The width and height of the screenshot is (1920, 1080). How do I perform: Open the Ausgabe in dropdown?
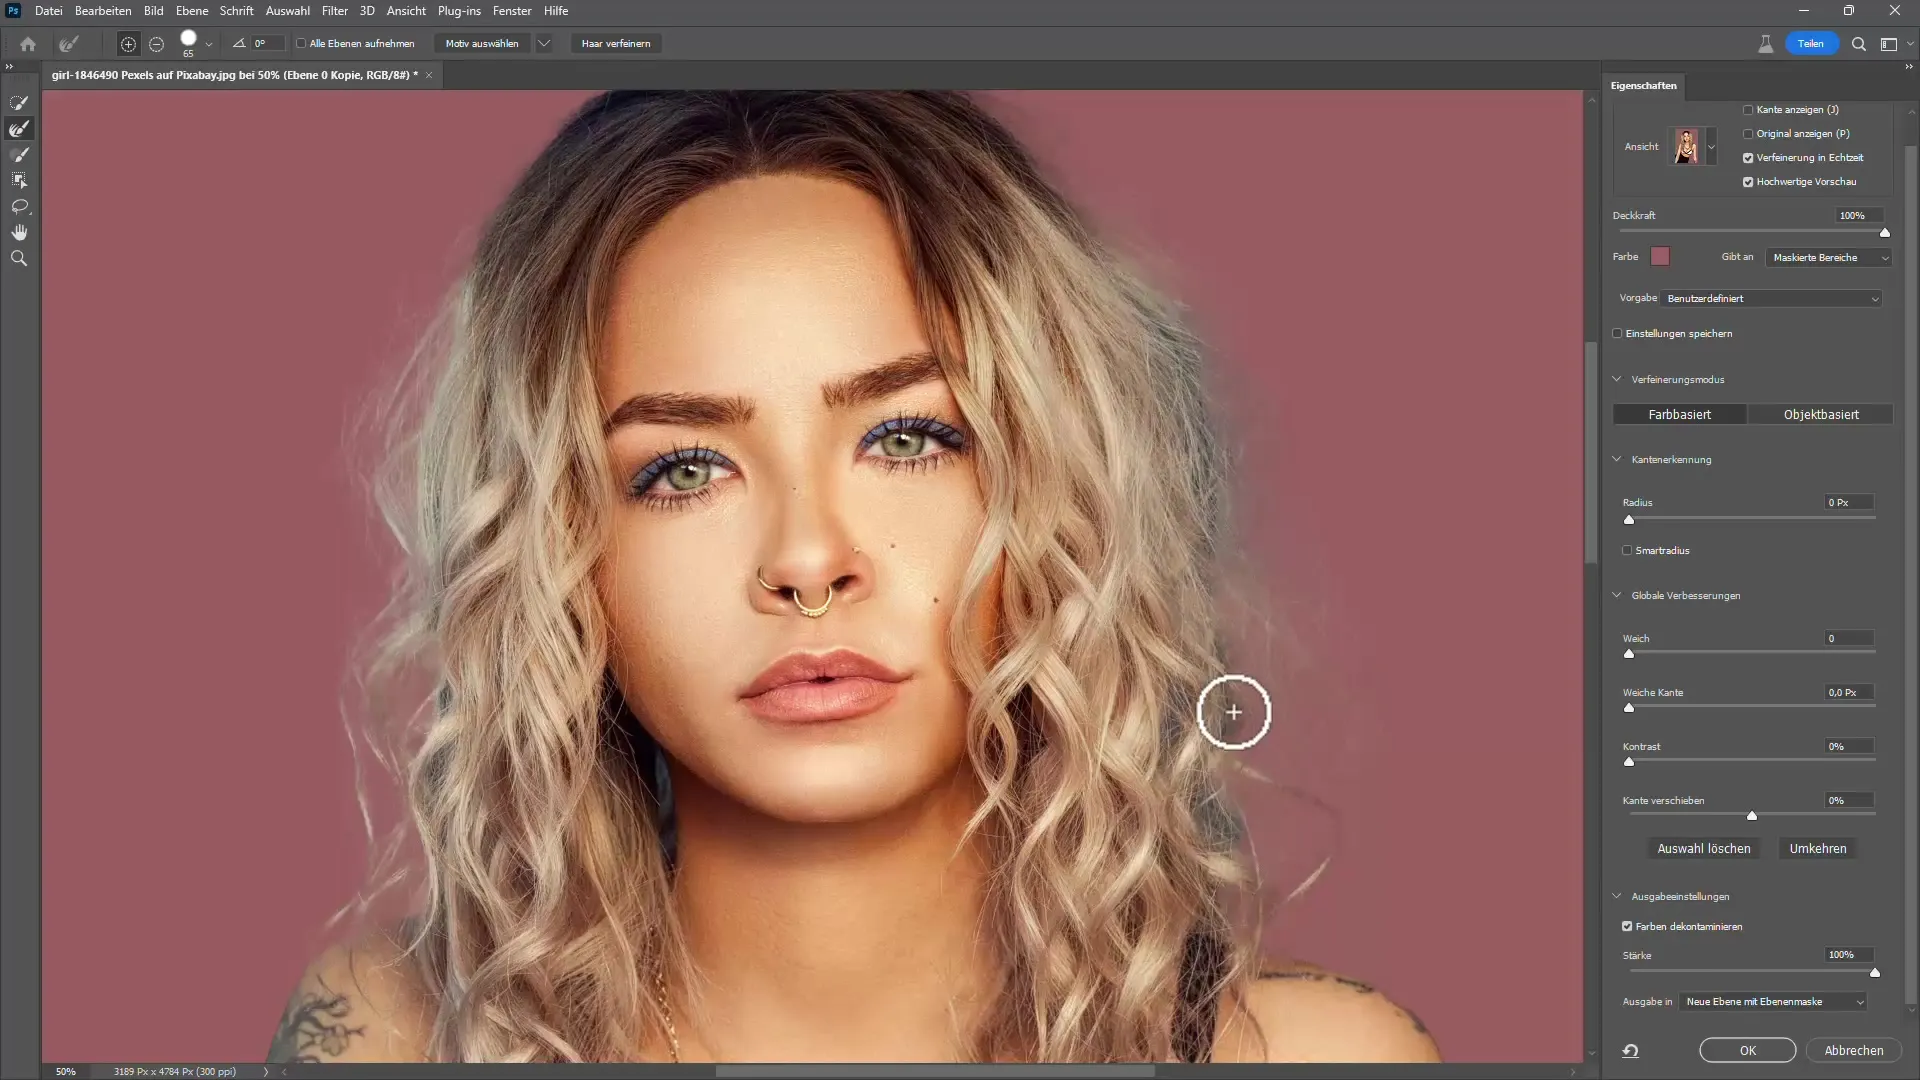click(x=1773, y=1002)
